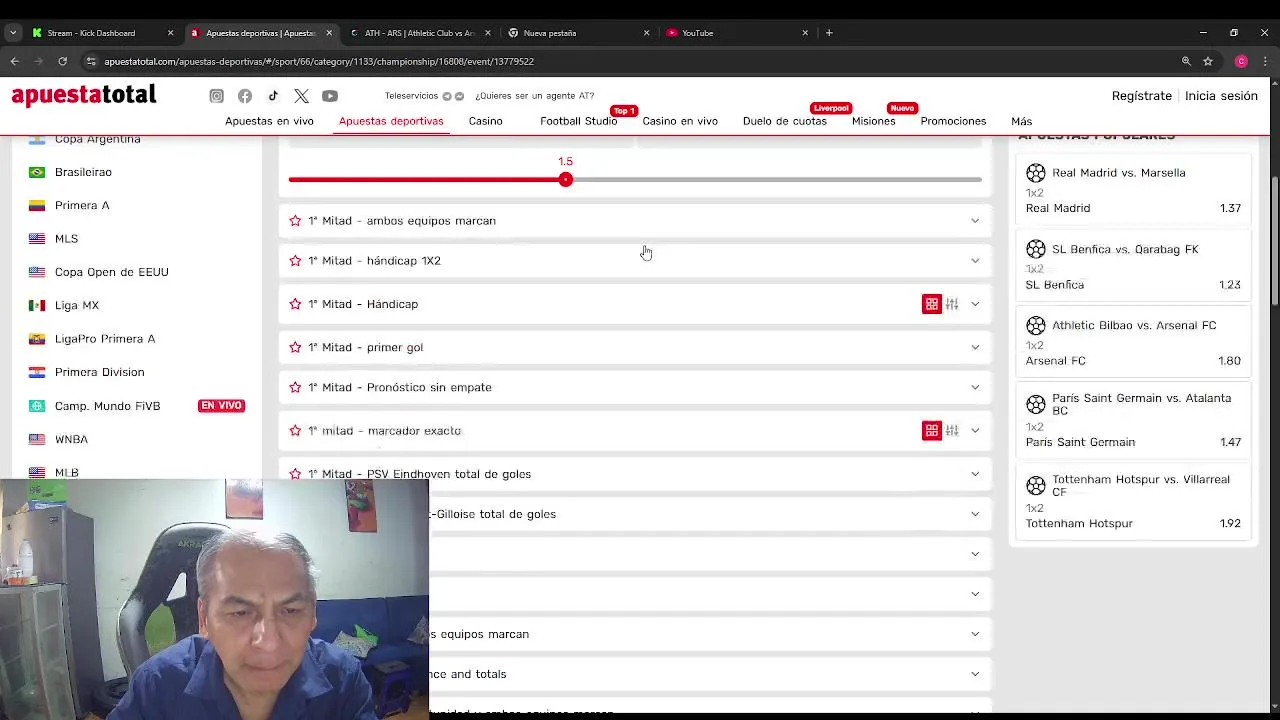The height and width of the screenshot is (720, 1280).
Task: View site information icon in address bar
Action: point(91,61)
